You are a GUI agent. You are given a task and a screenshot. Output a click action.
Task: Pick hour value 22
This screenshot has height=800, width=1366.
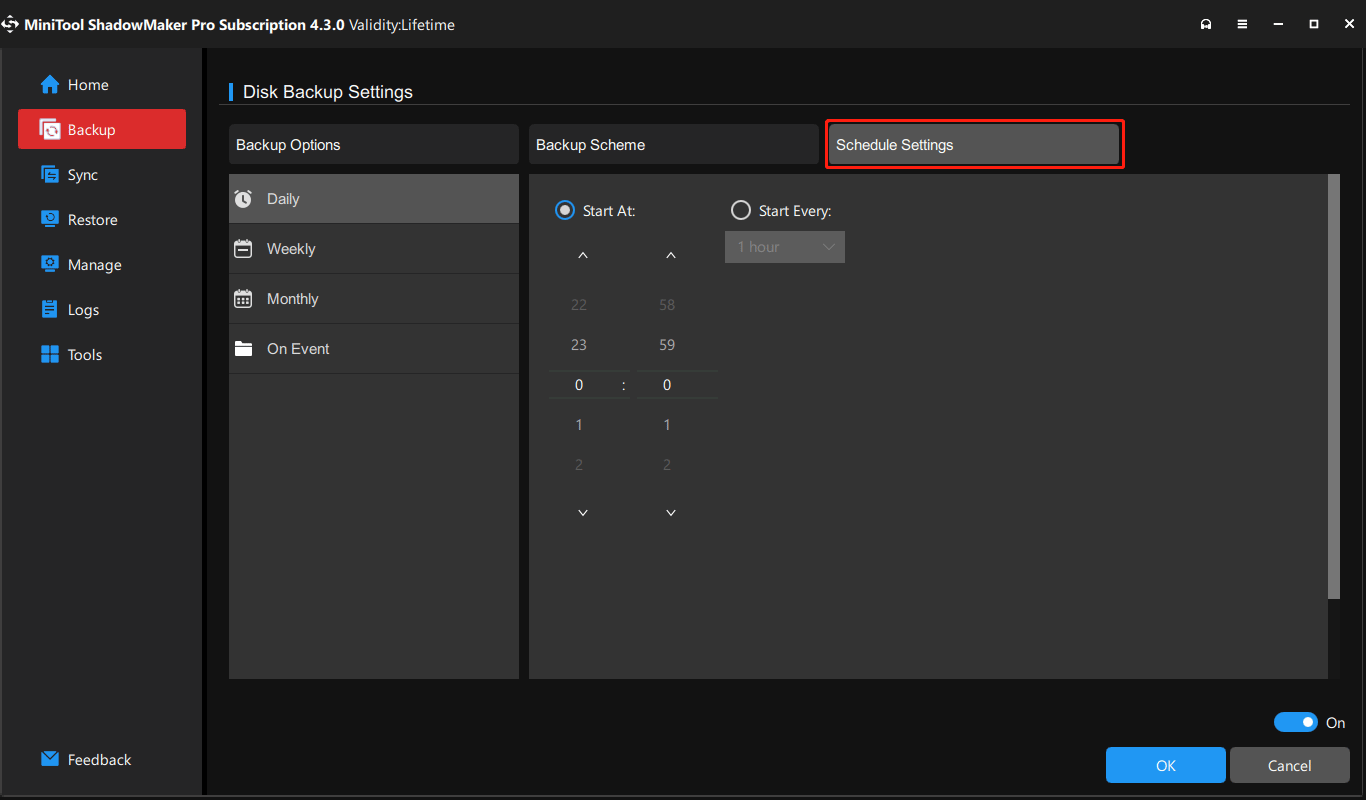pyautogui.click(x=578, y=305)
